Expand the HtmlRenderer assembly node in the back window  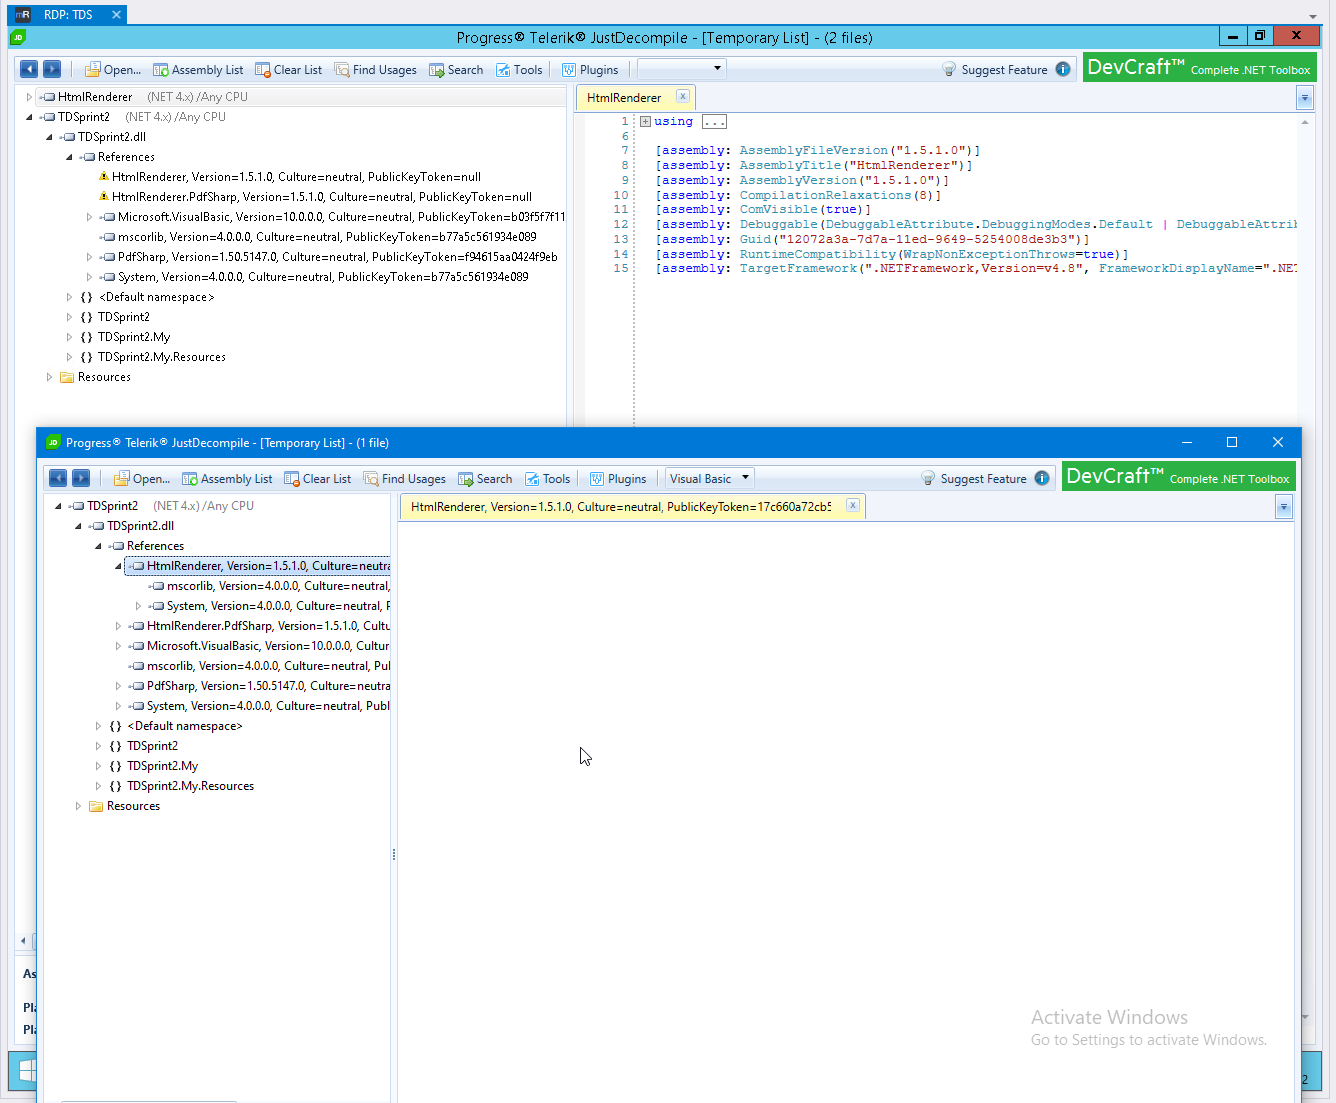[x=29, y=97]
